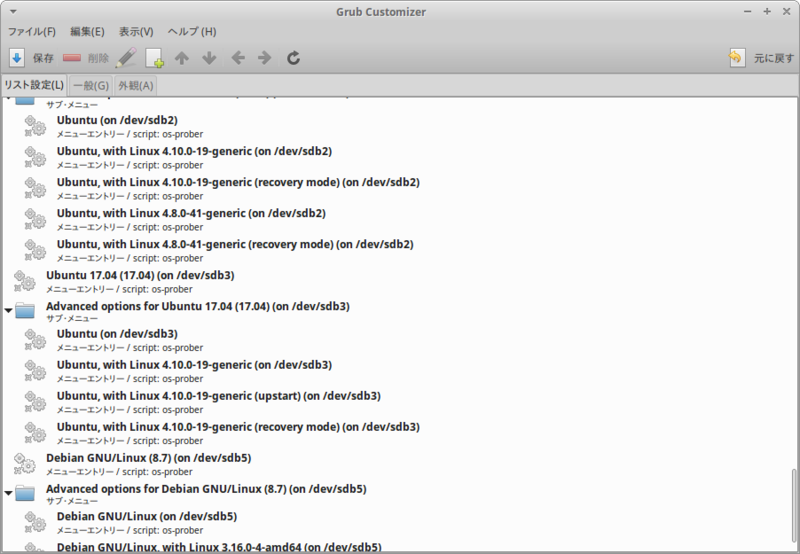The width and height of the screenshot is (800, 554).
Task: Click the move-up arrow icon
Action: tap(182, 58)
